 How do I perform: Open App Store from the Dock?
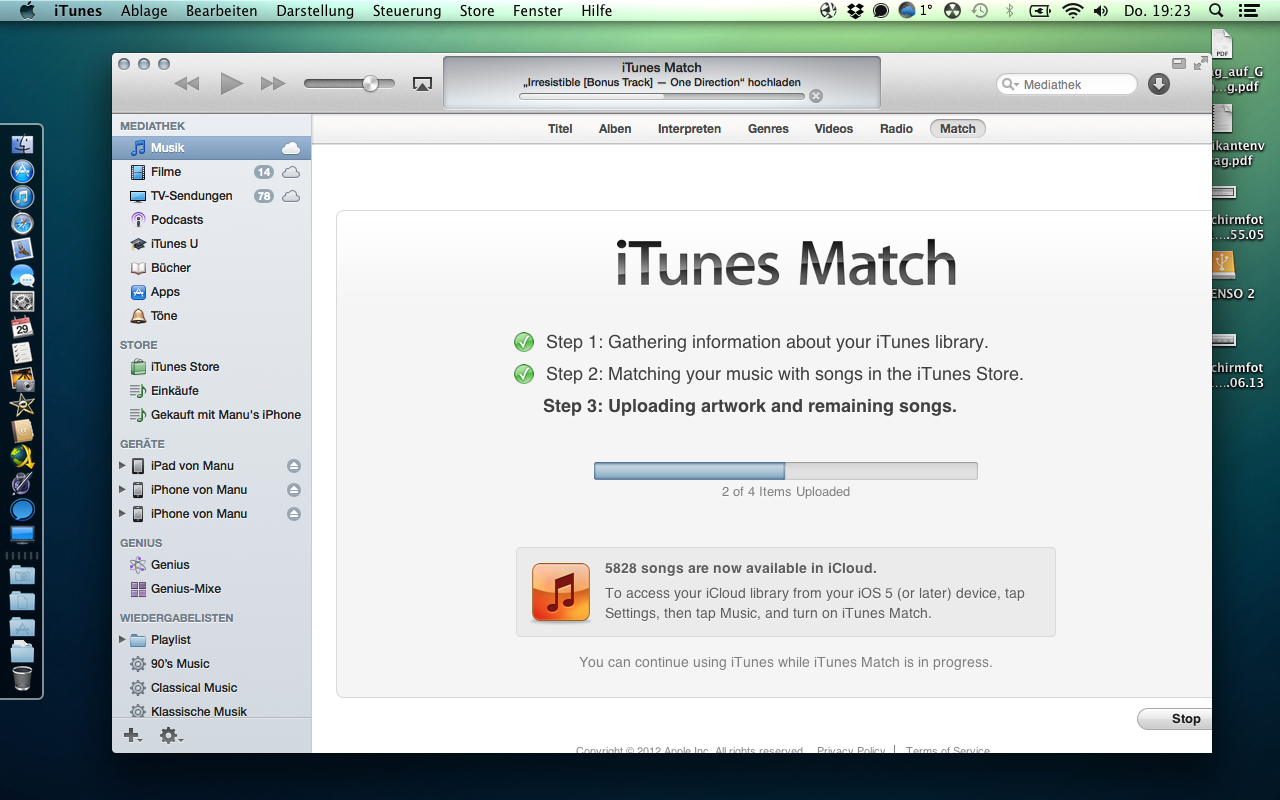(22, 171)
